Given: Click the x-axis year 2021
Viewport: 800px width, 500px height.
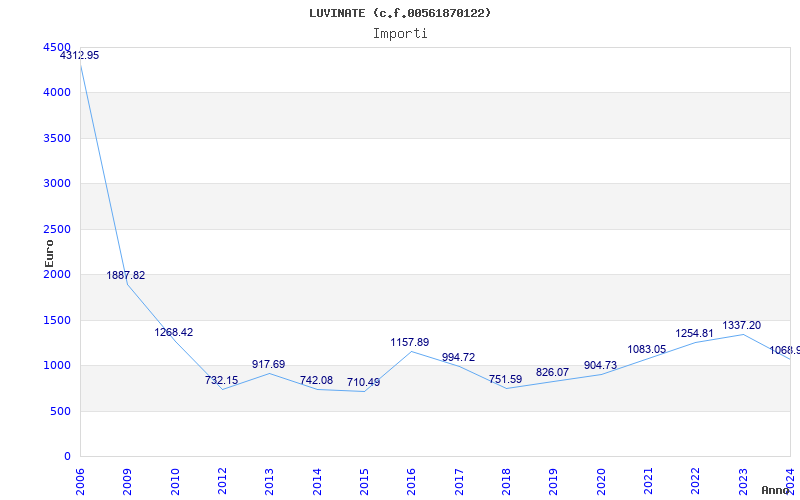Looking at the screenshot, I should click(648, 482).
